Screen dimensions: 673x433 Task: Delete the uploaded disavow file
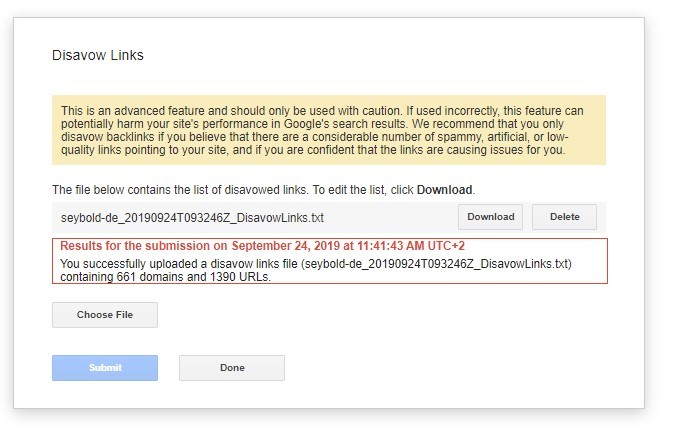coord(564,217)
